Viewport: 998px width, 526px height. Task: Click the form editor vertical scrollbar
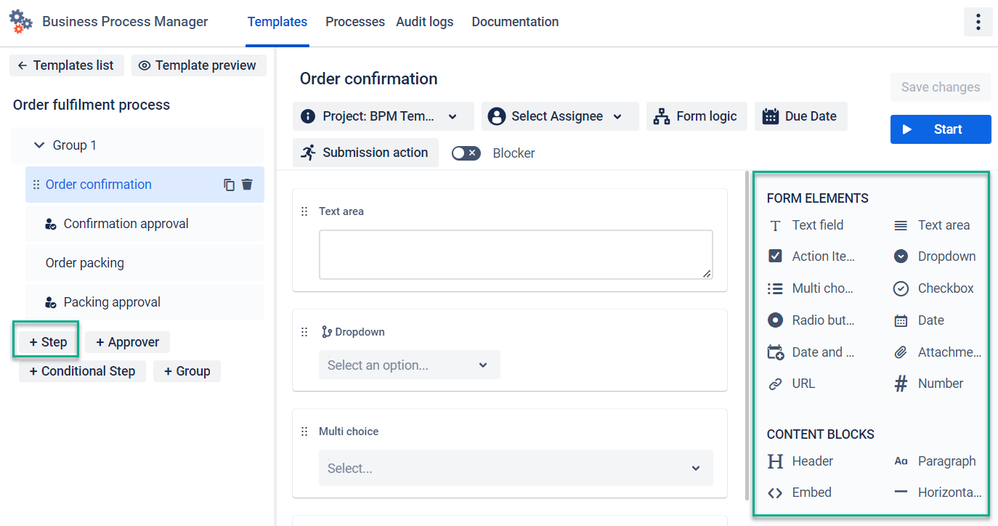click(x=747, y=336)
